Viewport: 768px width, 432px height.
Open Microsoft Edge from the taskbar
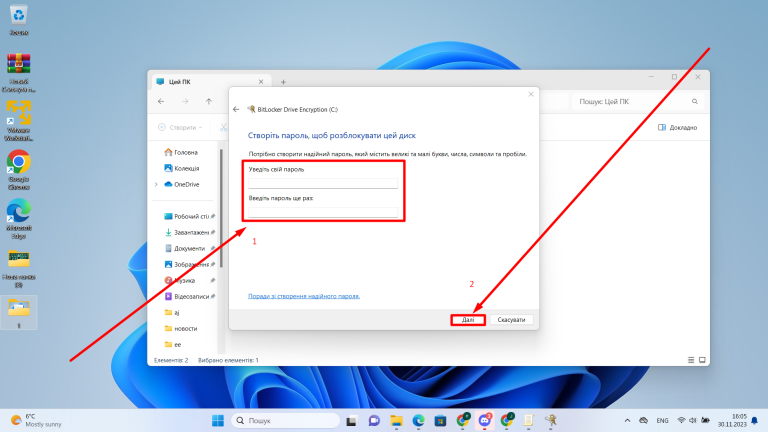click(418, 420)
